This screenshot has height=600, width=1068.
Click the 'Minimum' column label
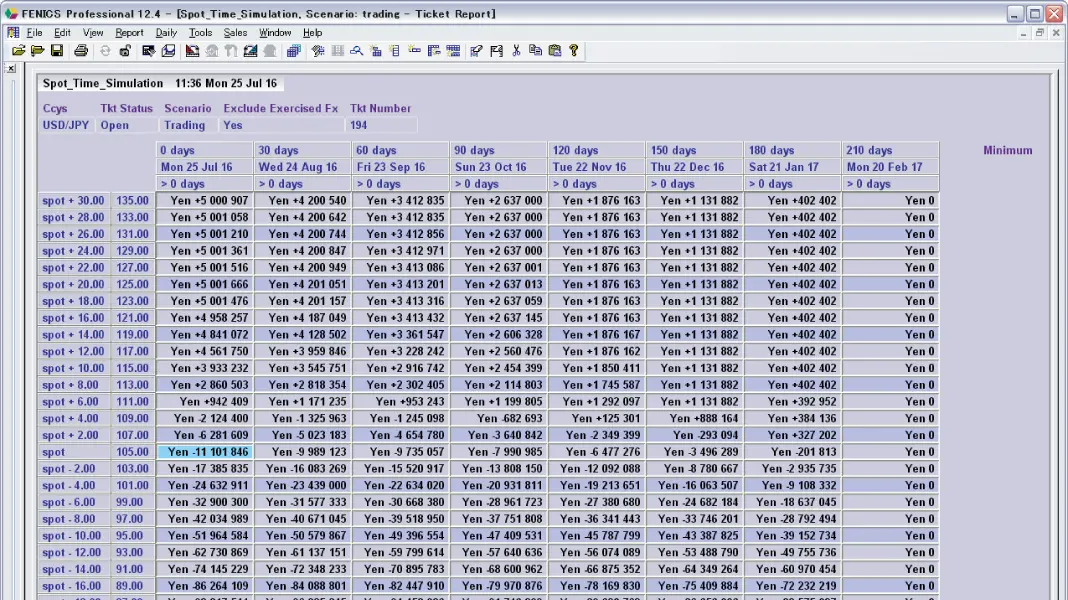1007,150
